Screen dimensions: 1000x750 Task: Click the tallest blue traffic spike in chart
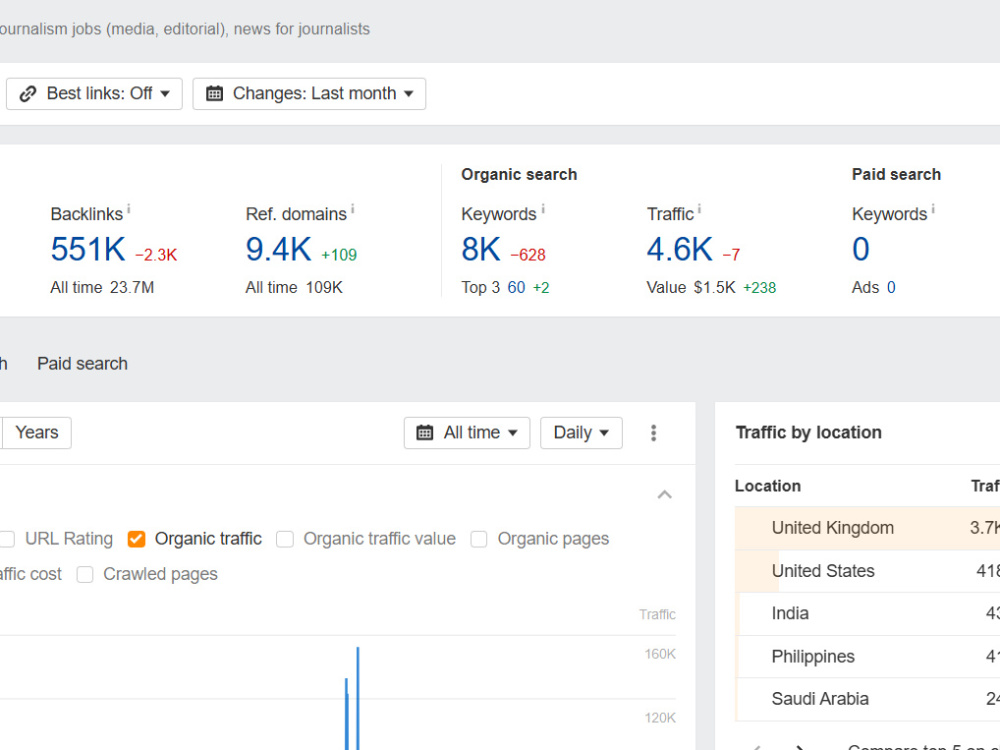[x=358, y=698]
